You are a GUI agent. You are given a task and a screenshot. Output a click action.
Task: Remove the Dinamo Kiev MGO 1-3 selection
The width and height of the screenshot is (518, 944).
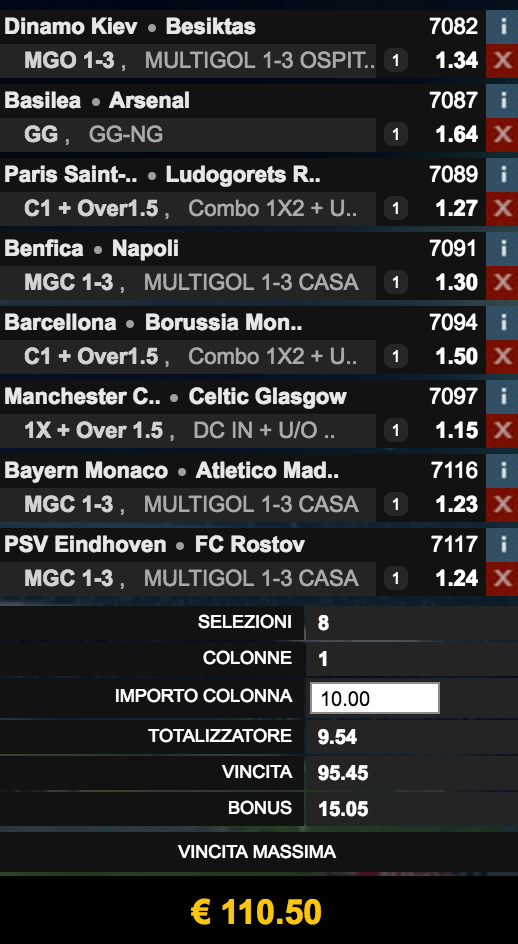(x=502, y=61)
